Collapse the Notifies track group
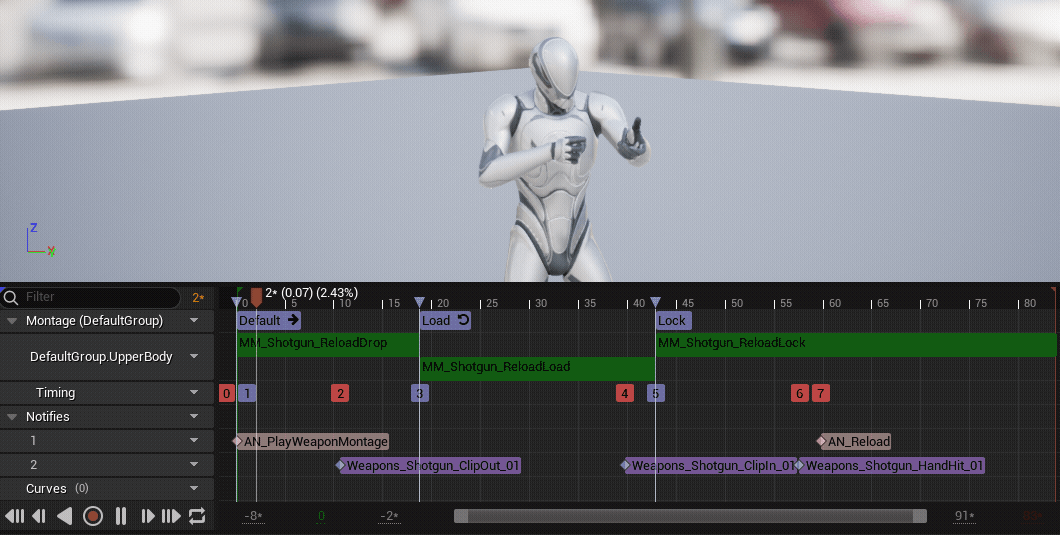This screenshot has width=1060, height=535. 12,417
